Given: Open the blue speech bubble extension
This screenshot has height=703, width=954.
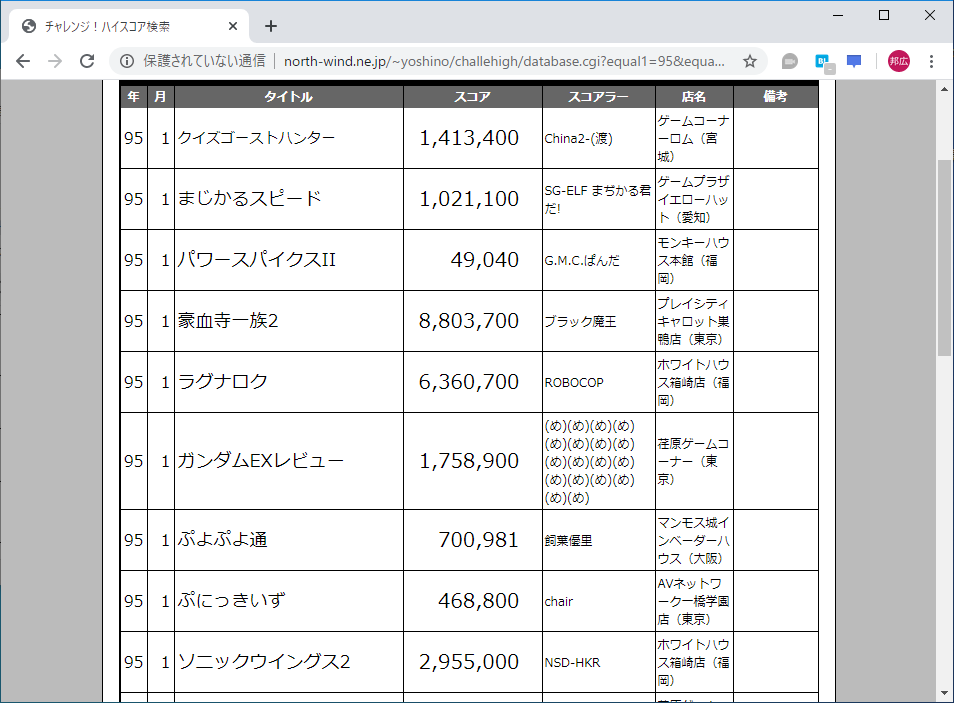Looking at the screenshot, I should (853, 61).
